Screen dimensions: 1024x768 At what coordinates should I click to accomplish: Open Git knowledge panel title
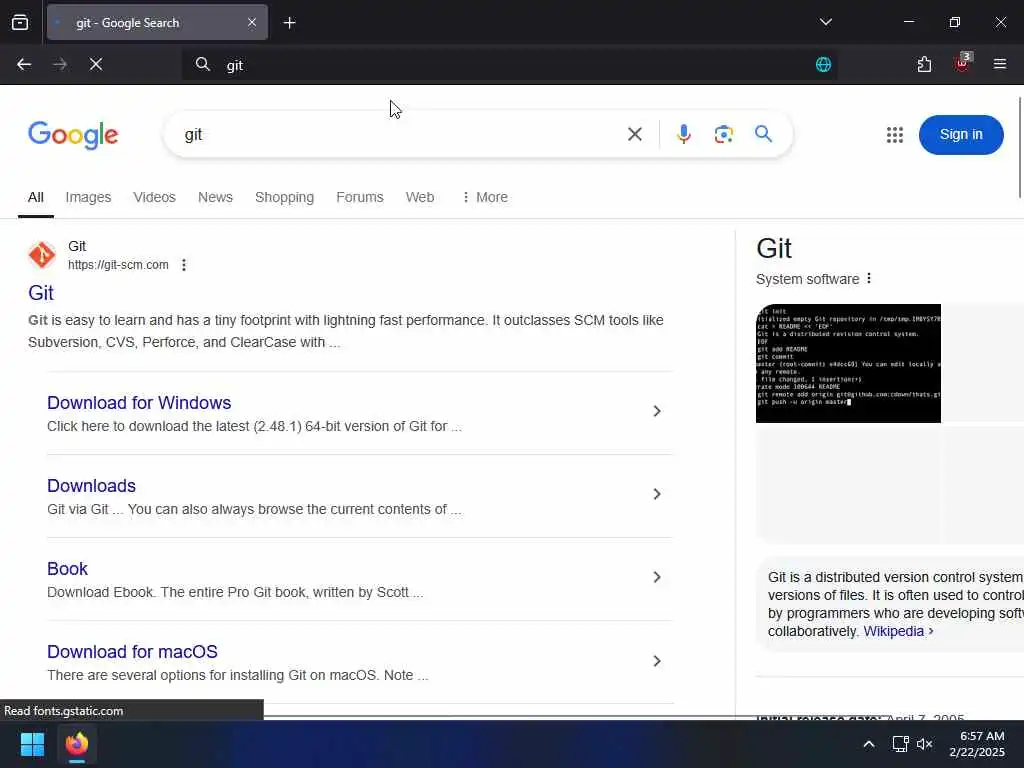click(774, 249)
